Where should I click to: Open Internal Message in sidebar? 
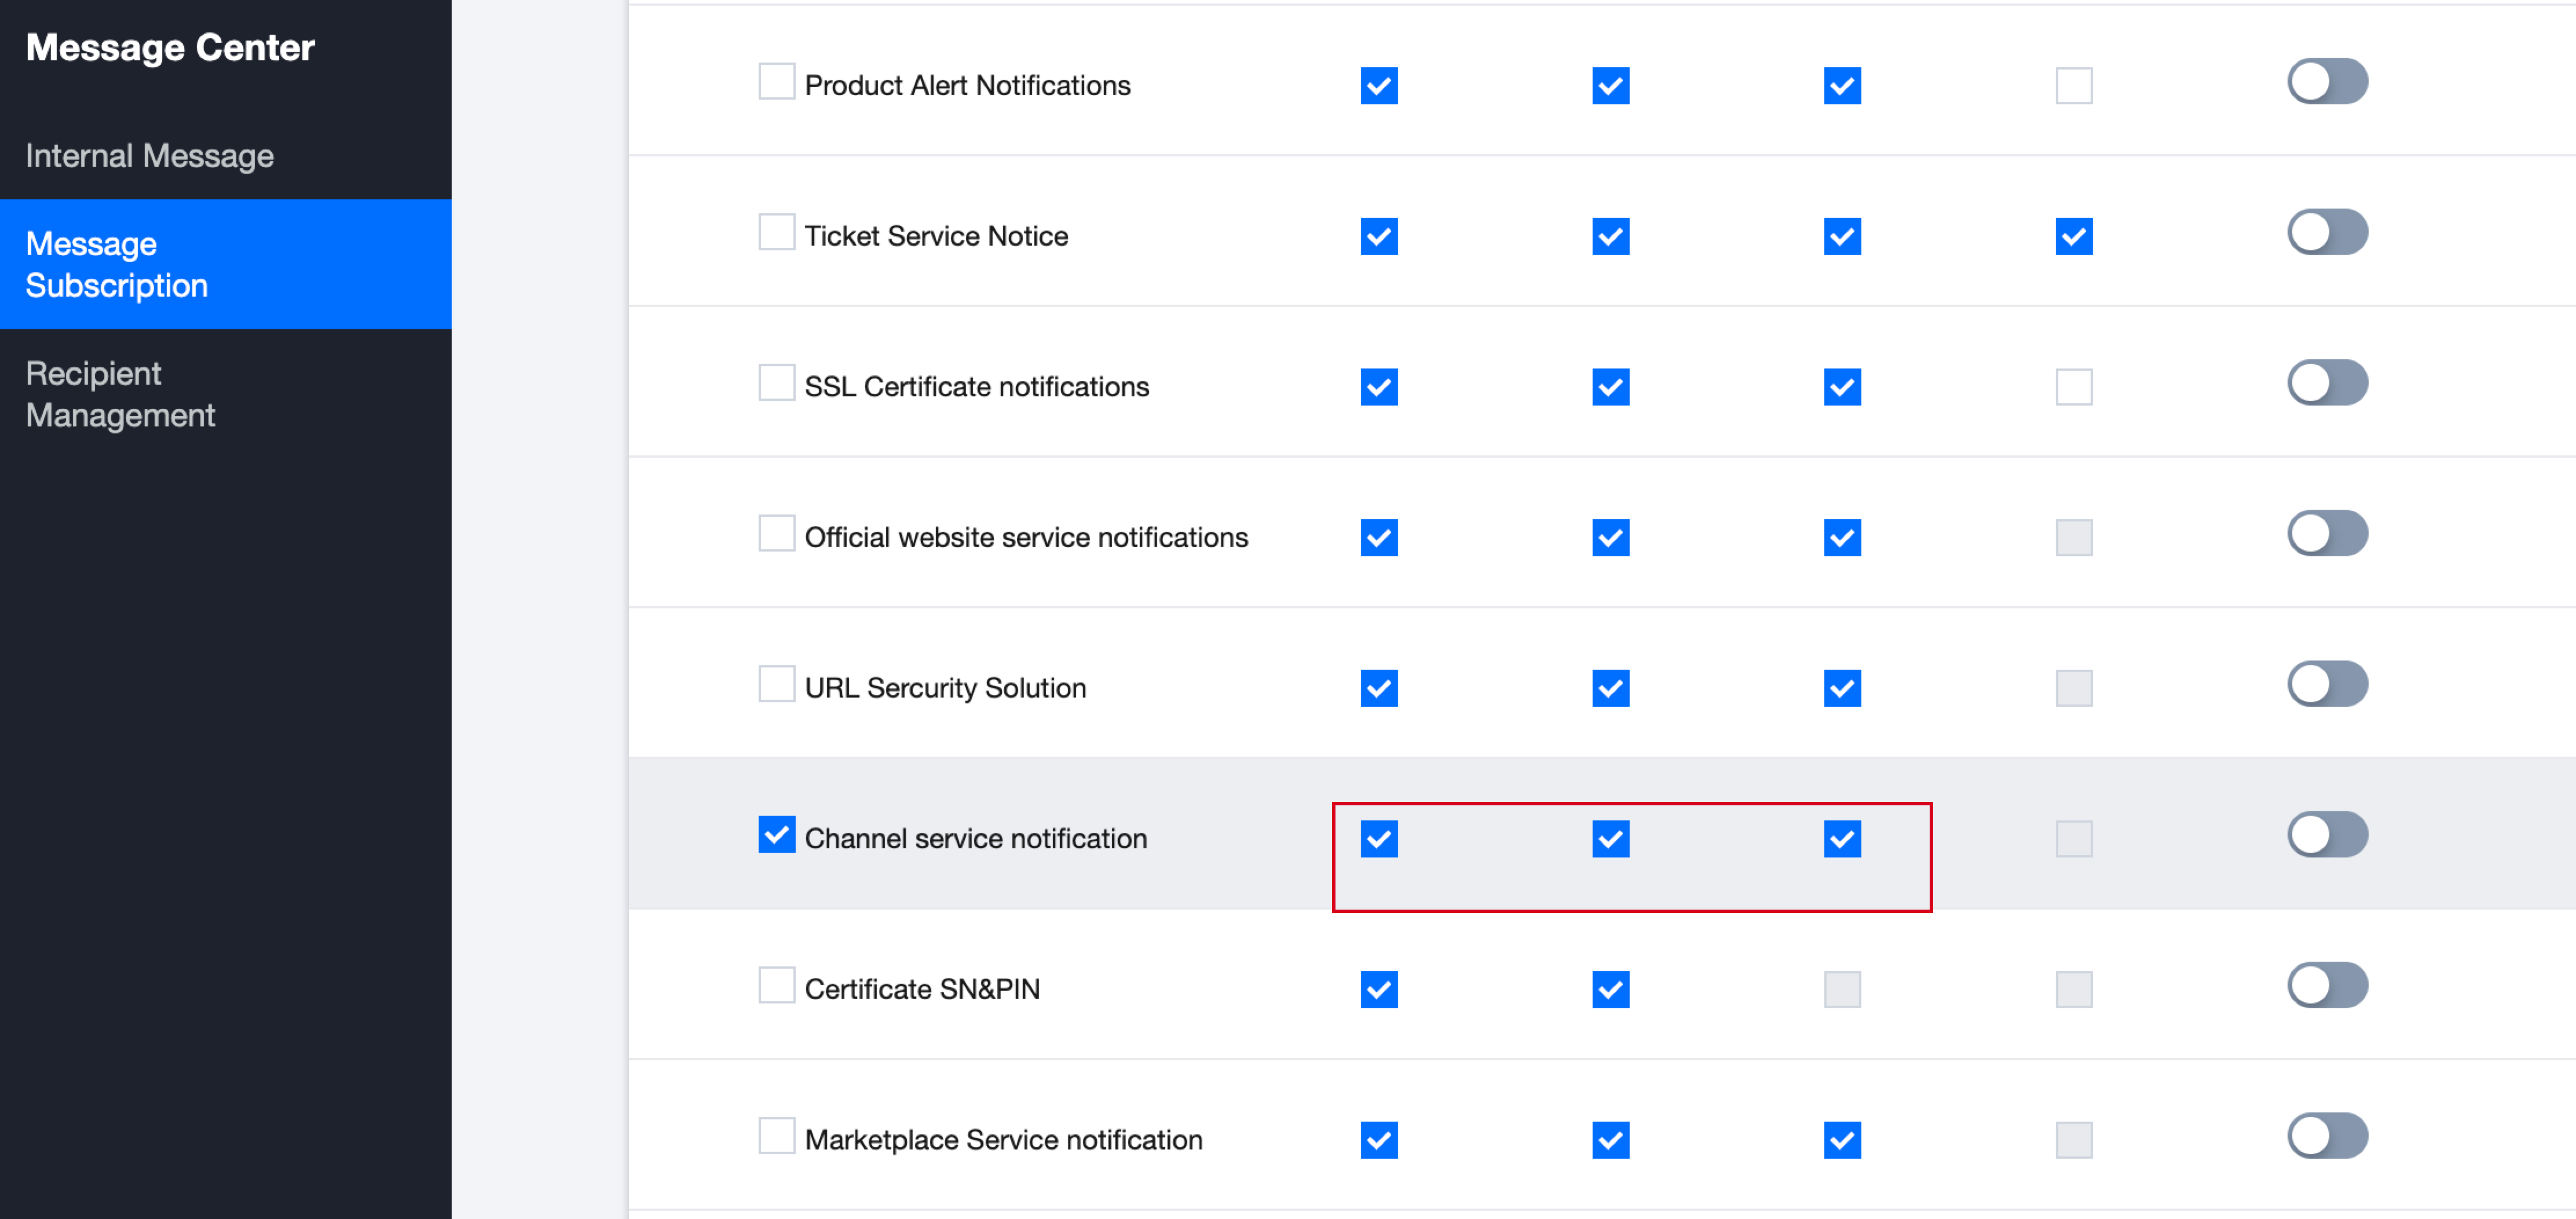pyautogui.click(x=149, y=156)
